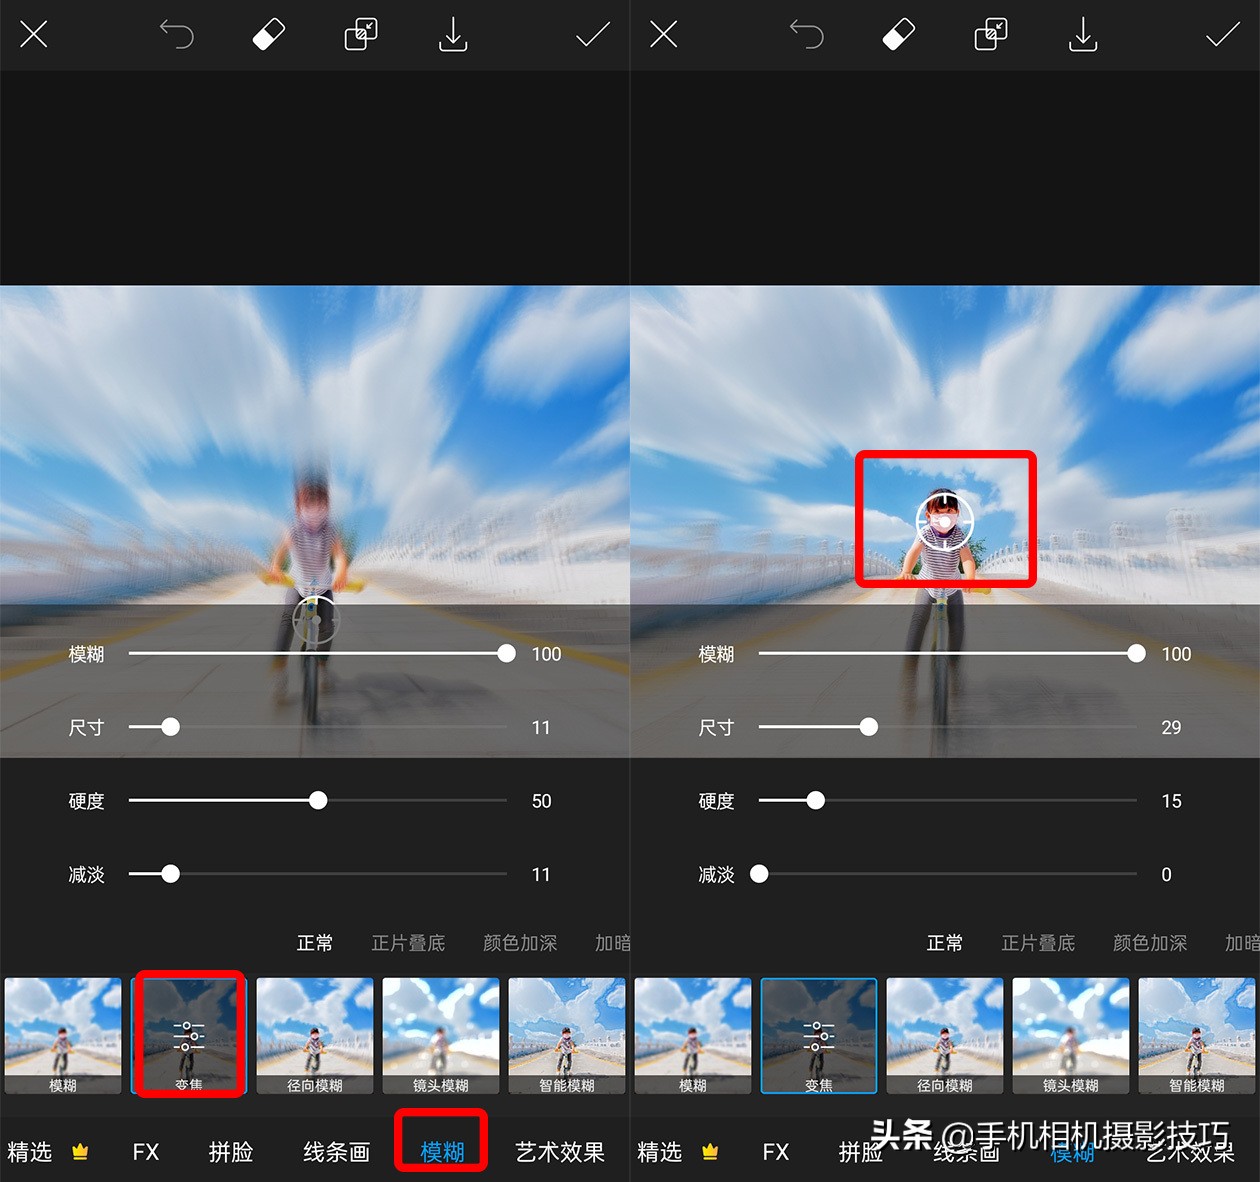Tap the download icon in right screen

point(1083,35)
